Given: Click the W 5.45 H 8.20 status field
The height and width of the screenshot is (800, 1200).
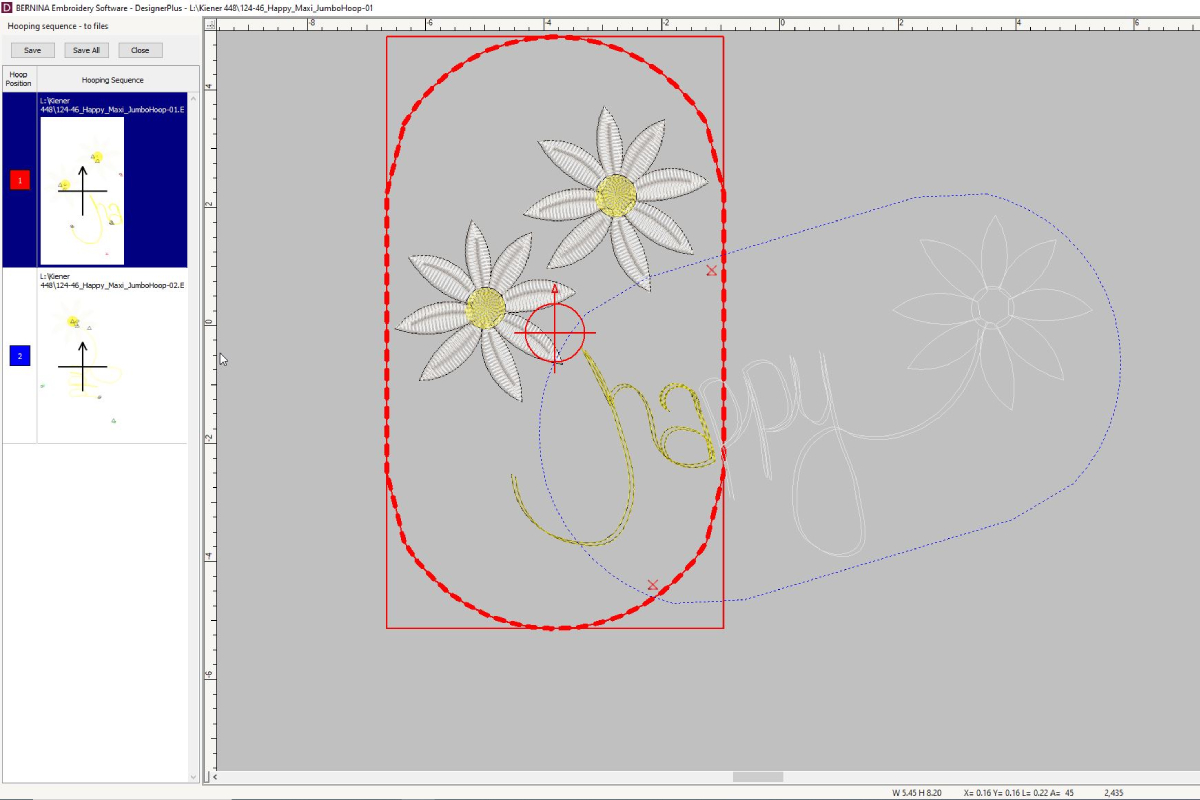Looking at the screenshot, I should (x=915, y=791).
